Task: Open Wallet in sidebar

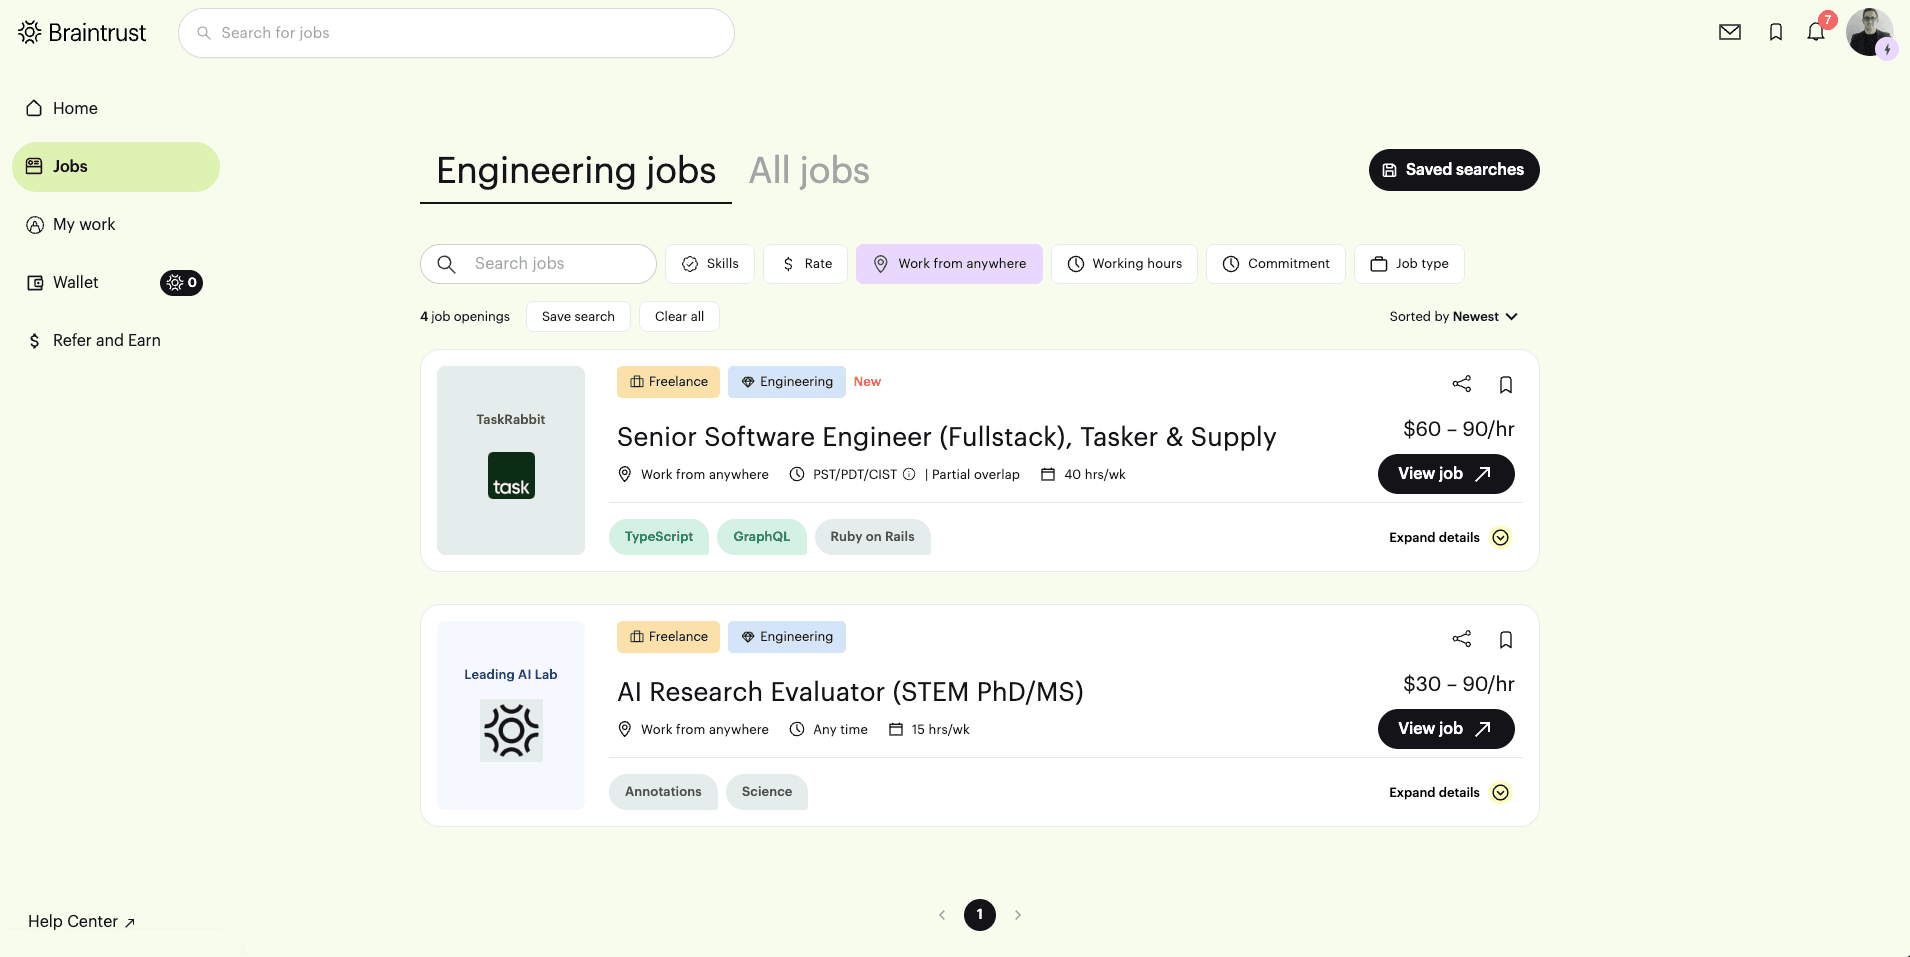Action: point(76,282)
